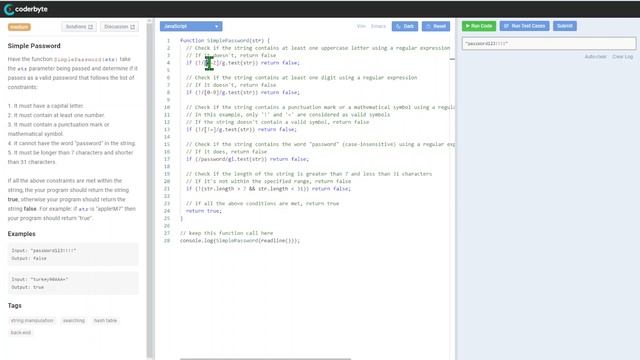The width and height of the screenshot is (640, 360).
Task: Select the "searching" tag
Action: pyautogui.click(x=74, y=320)
